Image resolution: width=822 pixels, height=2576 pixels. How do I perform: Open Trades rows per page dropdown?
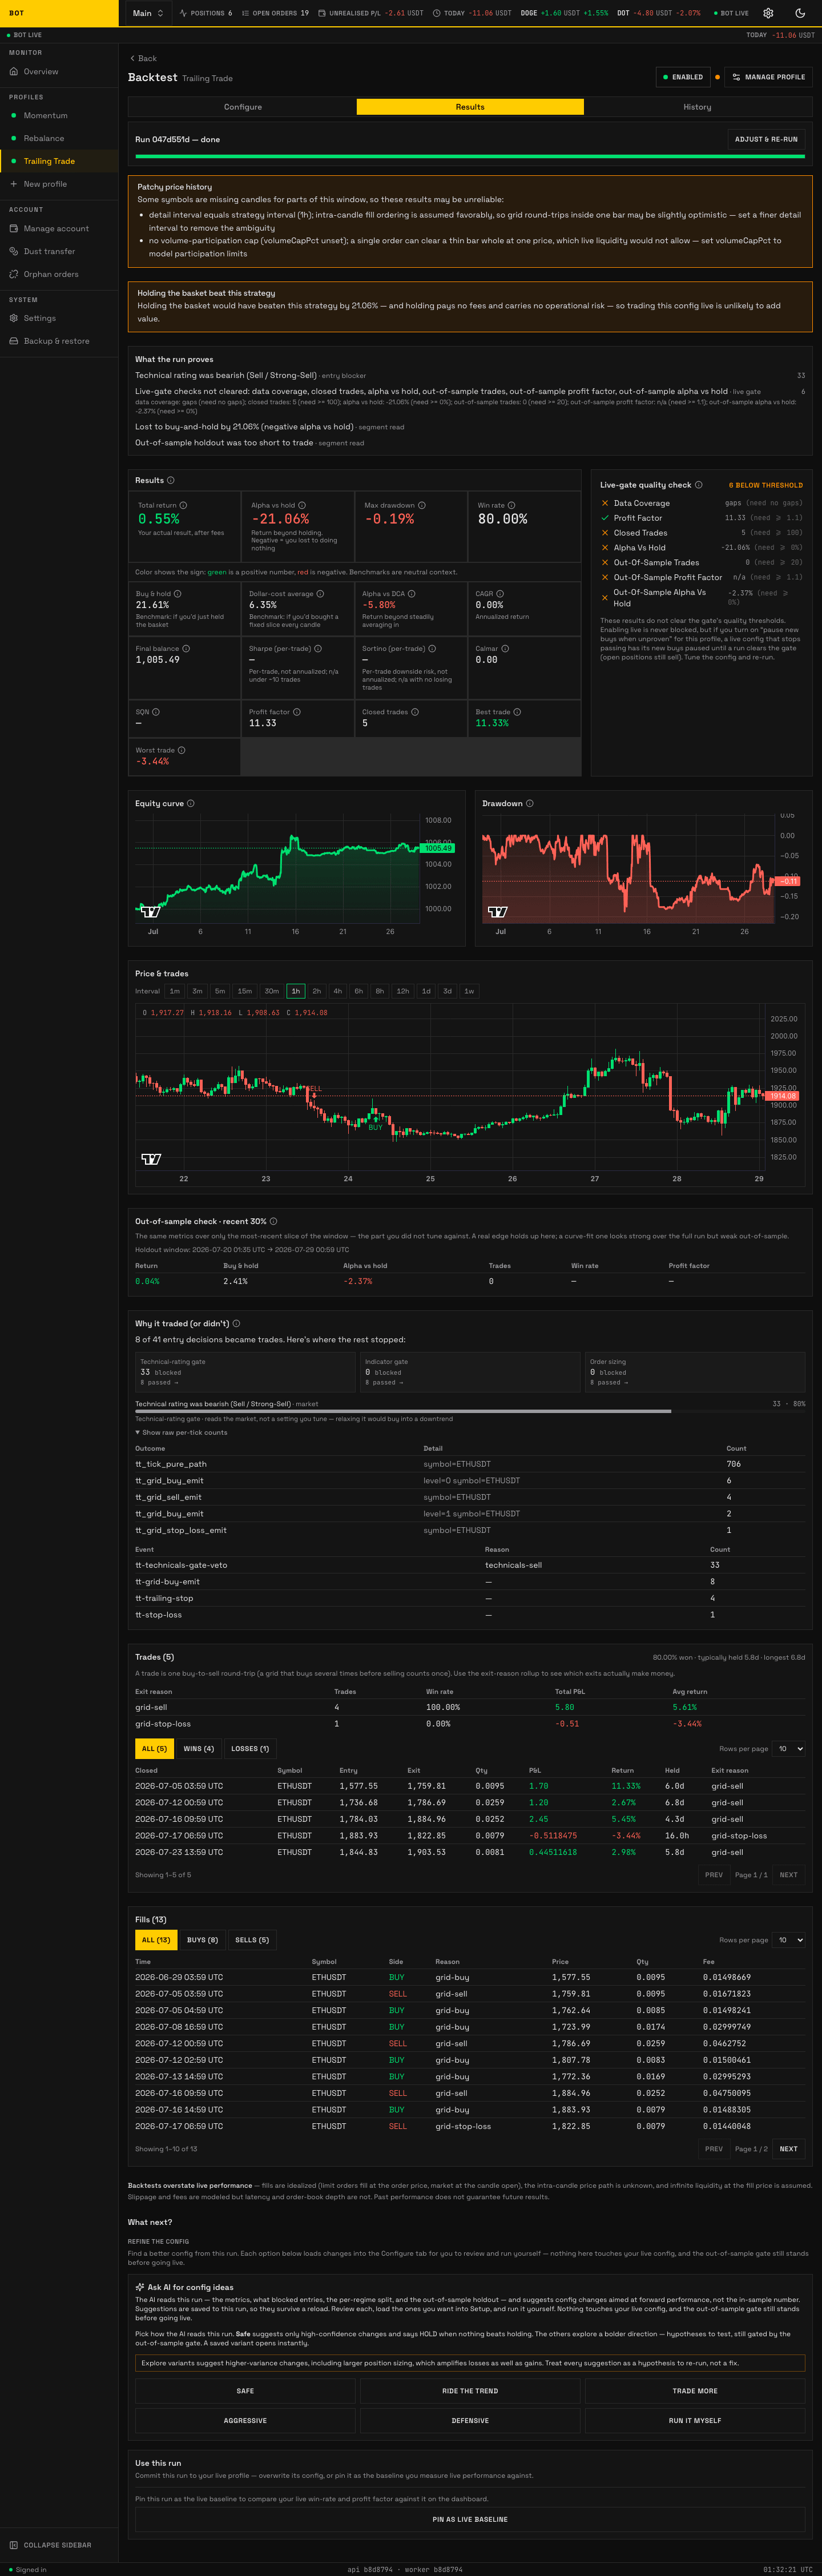pos(790,1748)
